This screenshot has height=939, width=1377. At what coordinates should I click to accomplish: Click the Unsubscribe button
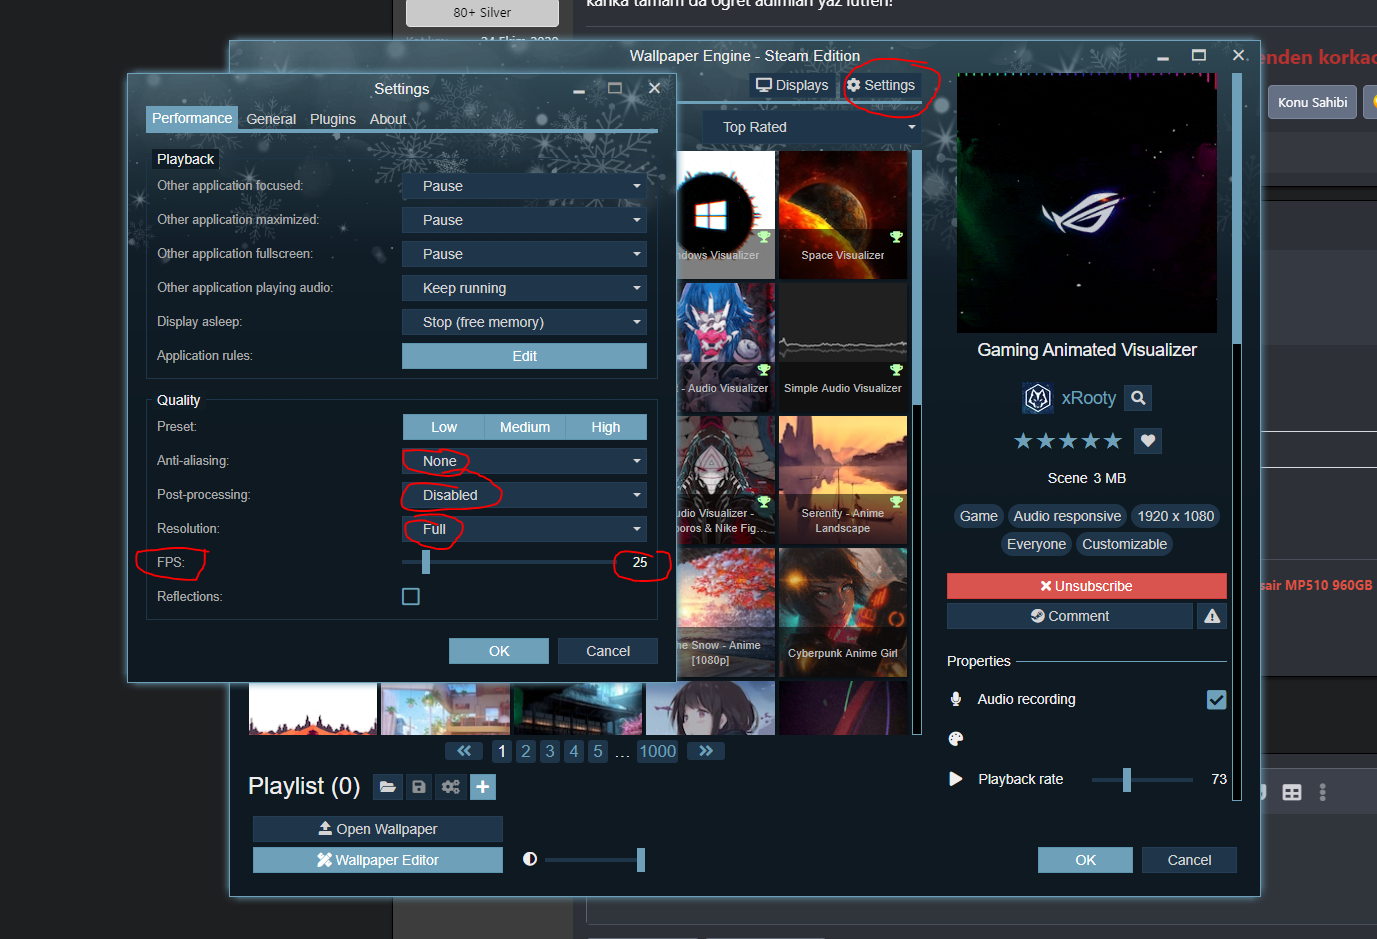[1087, 586]
